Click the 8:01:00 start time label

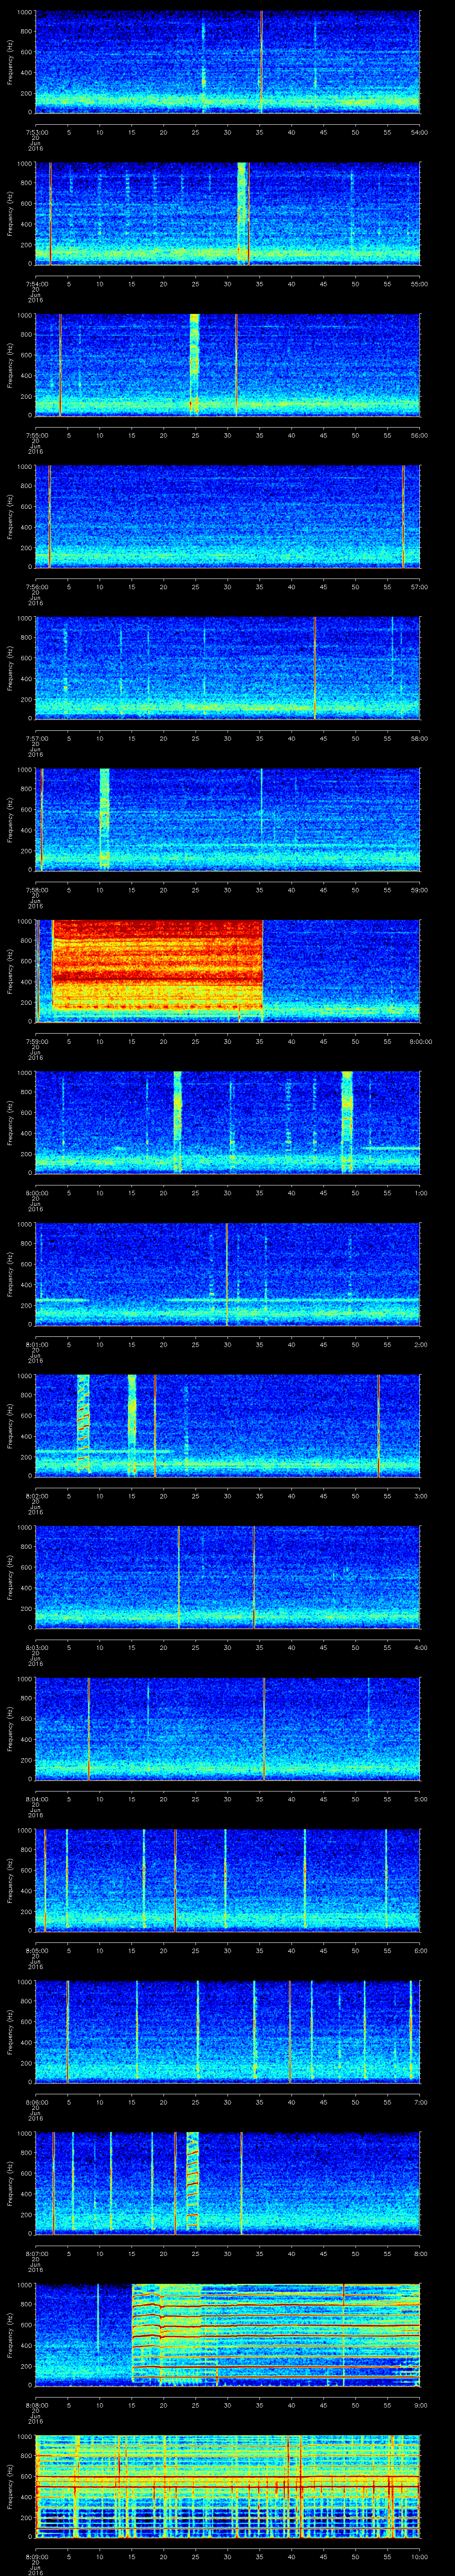[36, 1344]
